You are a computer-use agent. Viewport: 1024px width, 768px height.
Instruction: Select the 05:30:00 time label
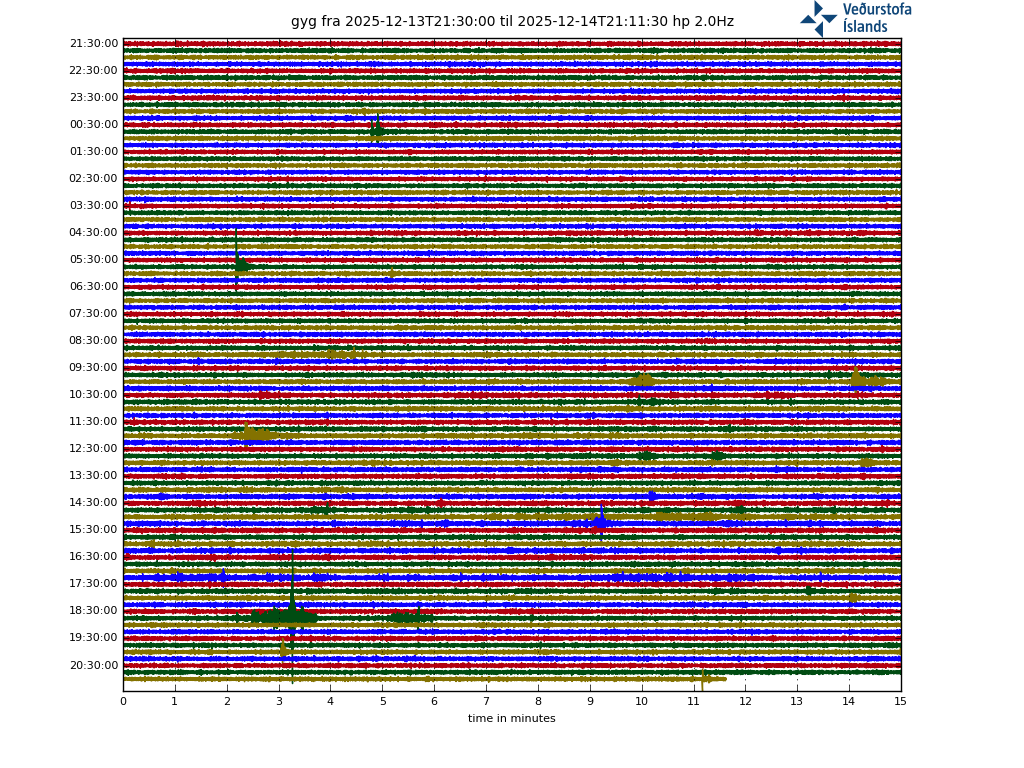[94, 260]
